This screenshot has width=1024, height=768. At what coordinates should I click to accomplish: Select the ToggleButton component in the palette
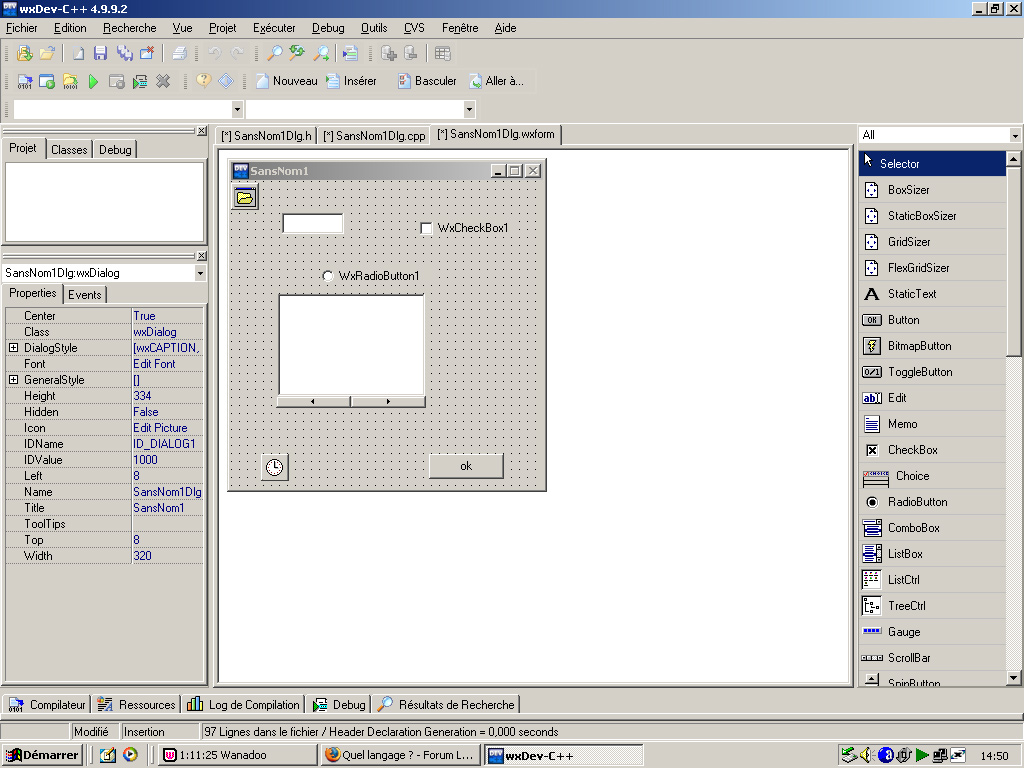933,372
